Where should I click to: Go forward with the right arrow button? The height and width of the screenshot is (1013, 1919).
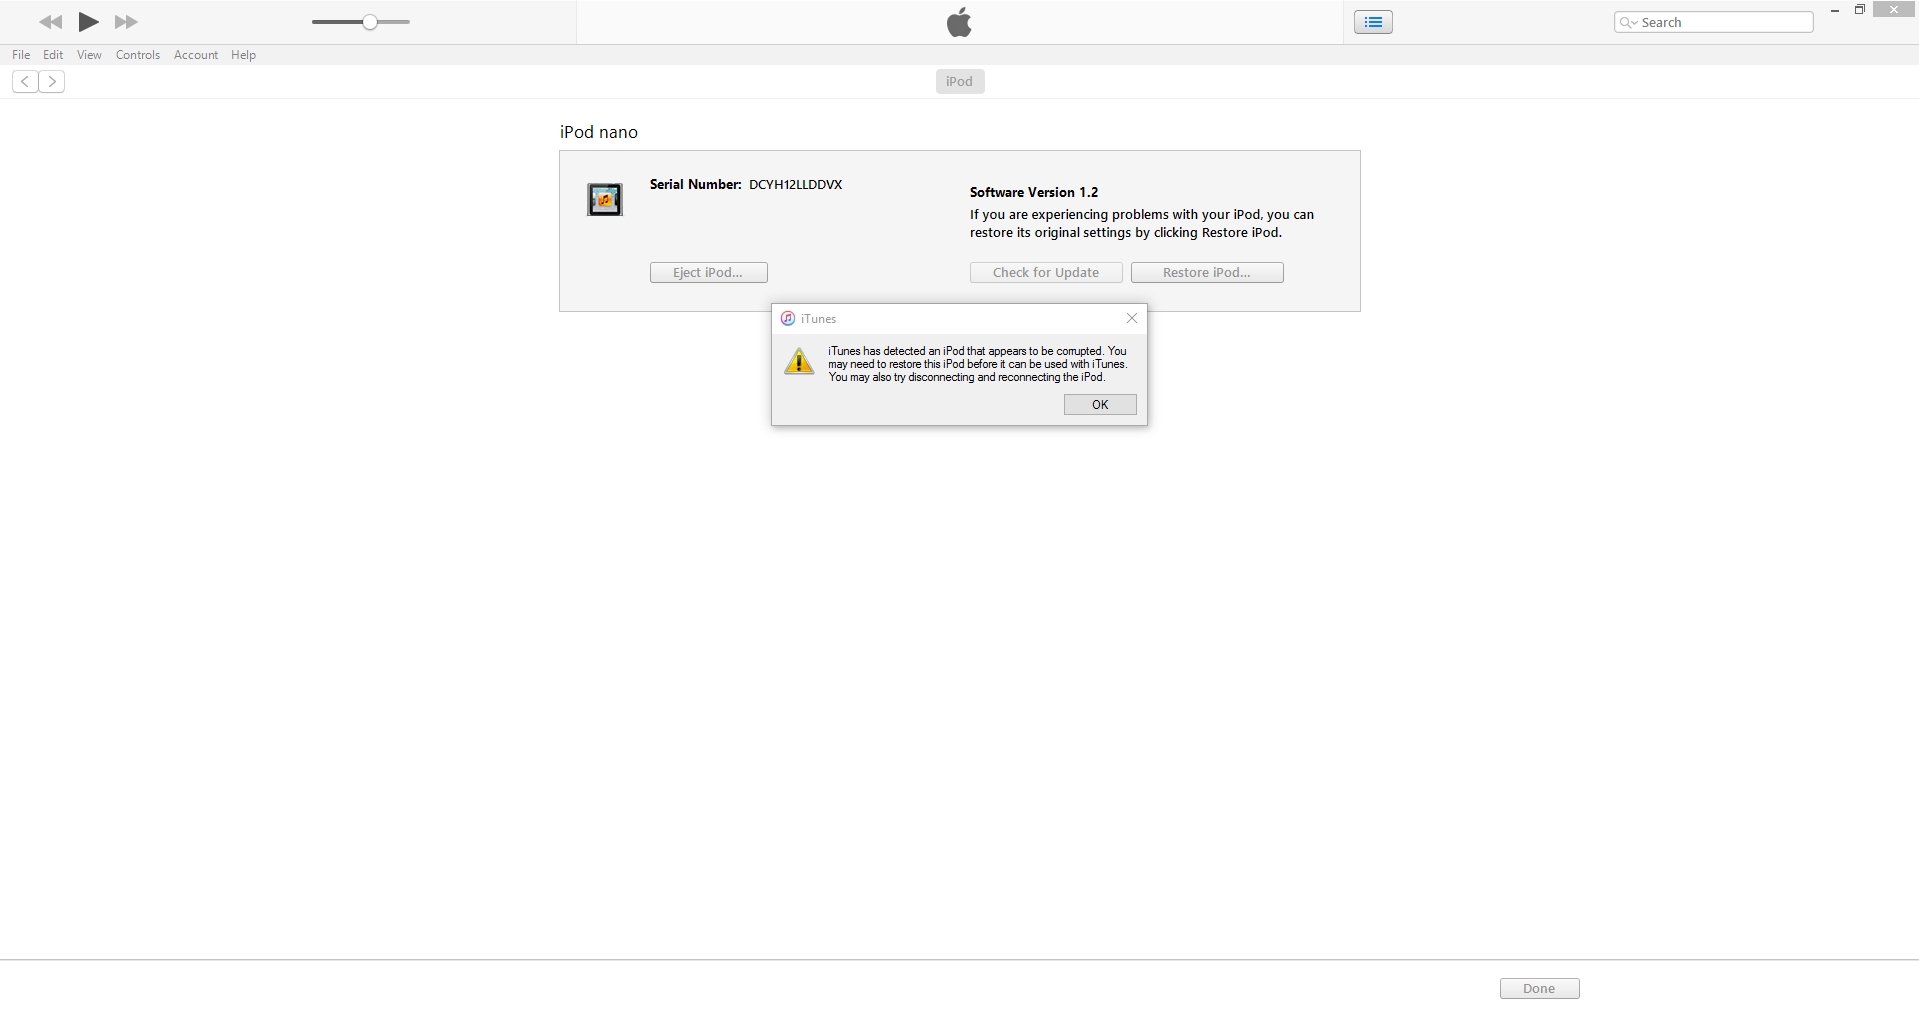52,82
